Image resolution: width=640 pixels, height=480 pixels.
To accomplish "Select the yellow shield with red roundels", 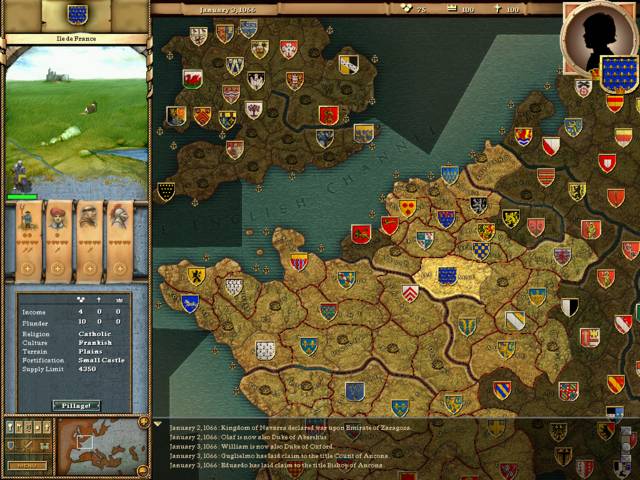I will pos(407,208).
